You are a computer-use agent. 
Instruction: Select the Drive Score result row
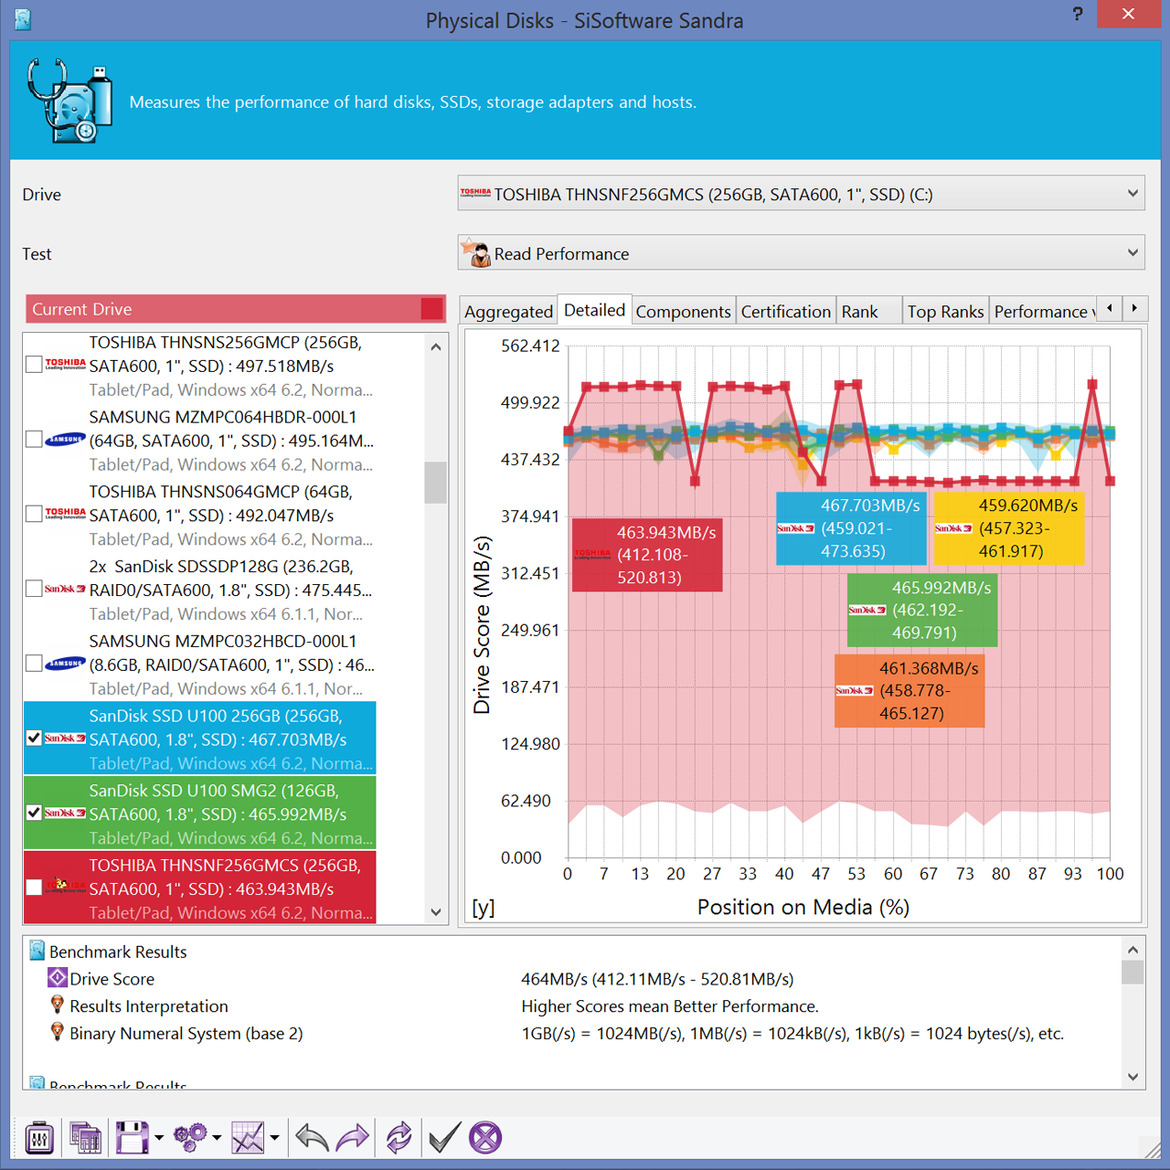(x=573, y=978)
